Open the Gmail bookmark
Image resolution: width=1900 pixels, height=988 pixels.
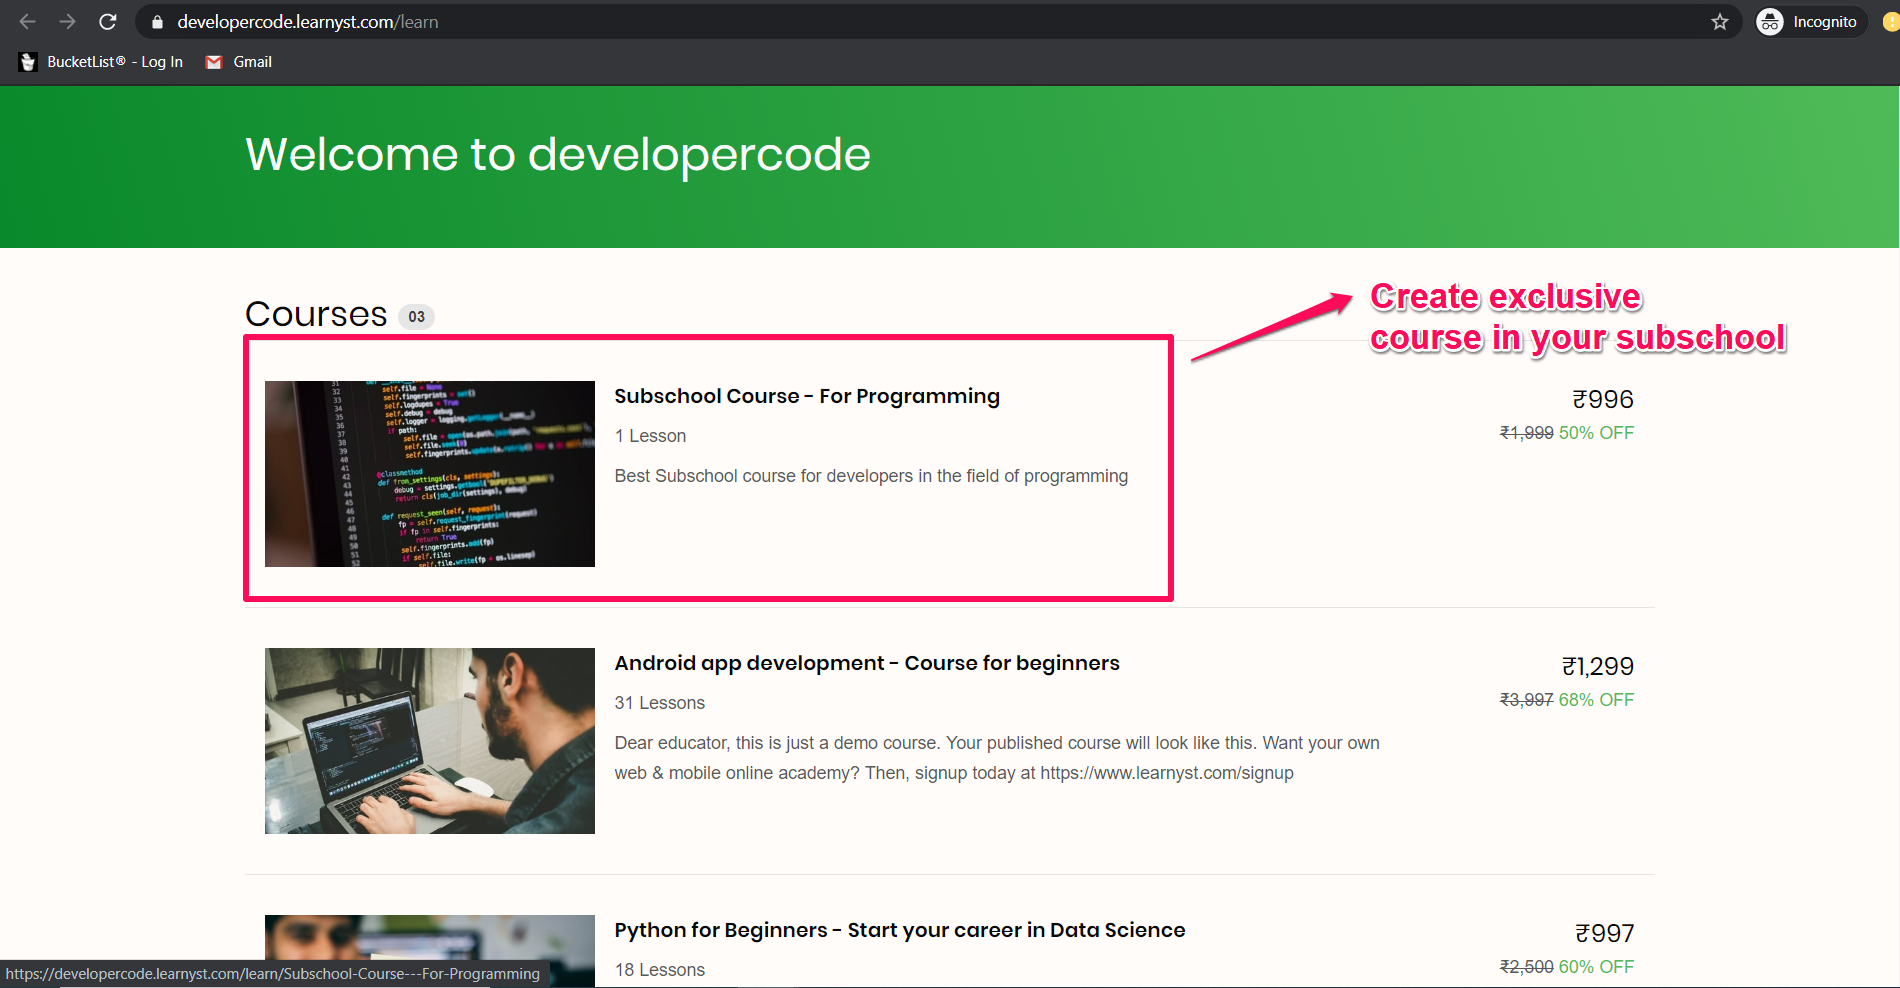pos(239,62)
